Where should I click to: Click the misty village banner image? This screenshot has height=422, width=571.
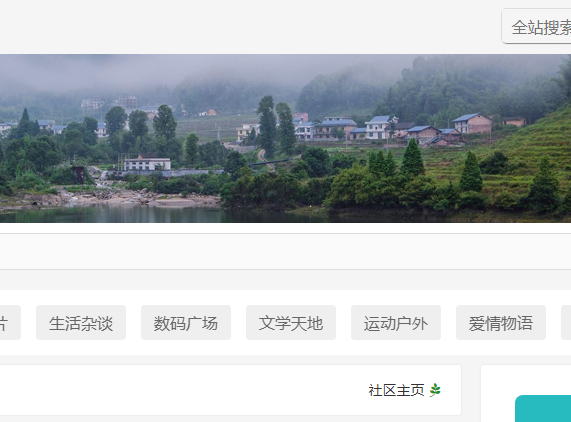[286, 138]
